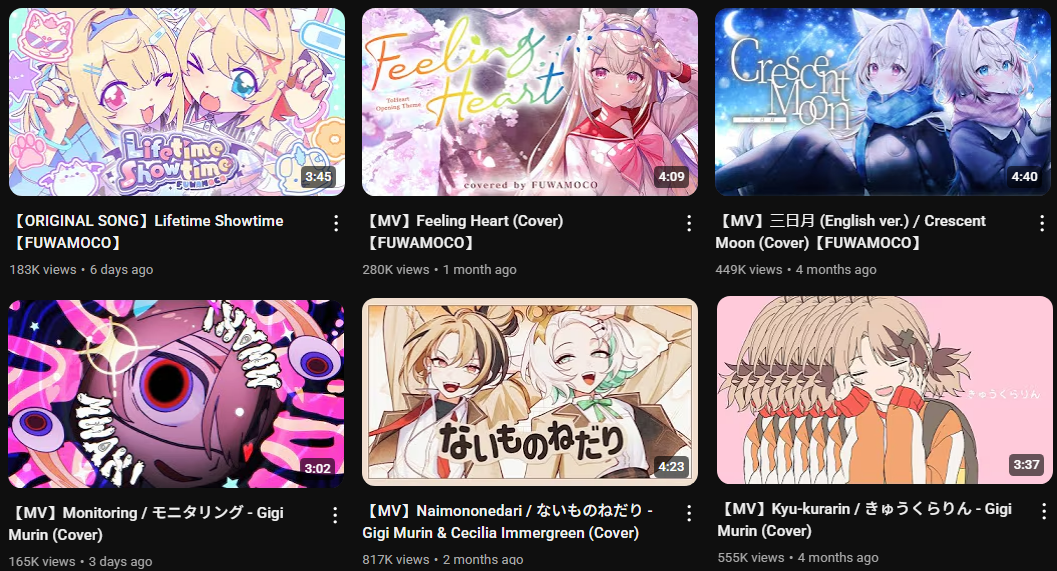Click the 3:45 duration badge
This screenshot has width=1057, height=571.
pos(318,177)
